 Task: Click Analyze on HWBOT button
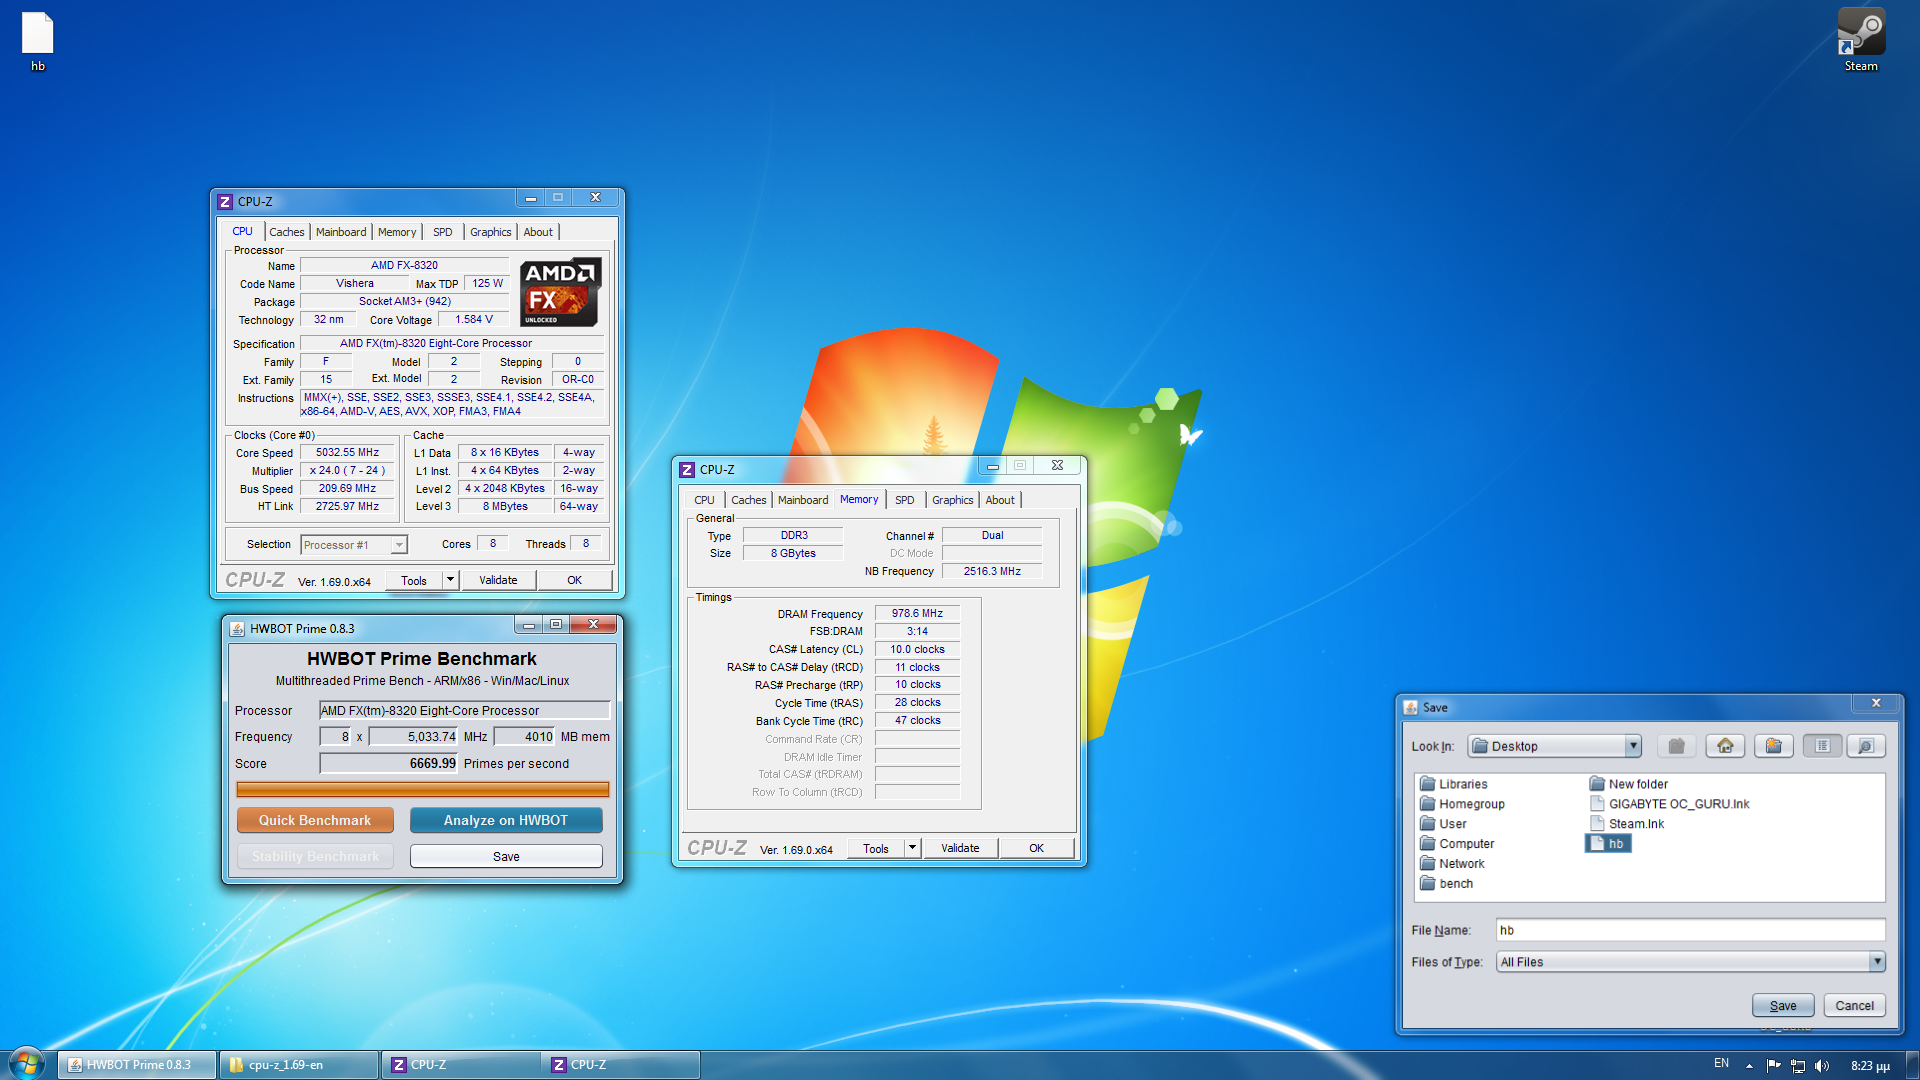tap(506, 820)
